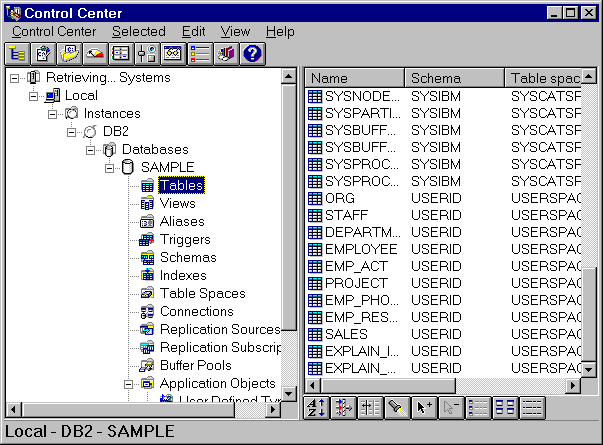Select Table Spaces in the tree
This screenshot has height=445, width=603.
tap(202, 294)
